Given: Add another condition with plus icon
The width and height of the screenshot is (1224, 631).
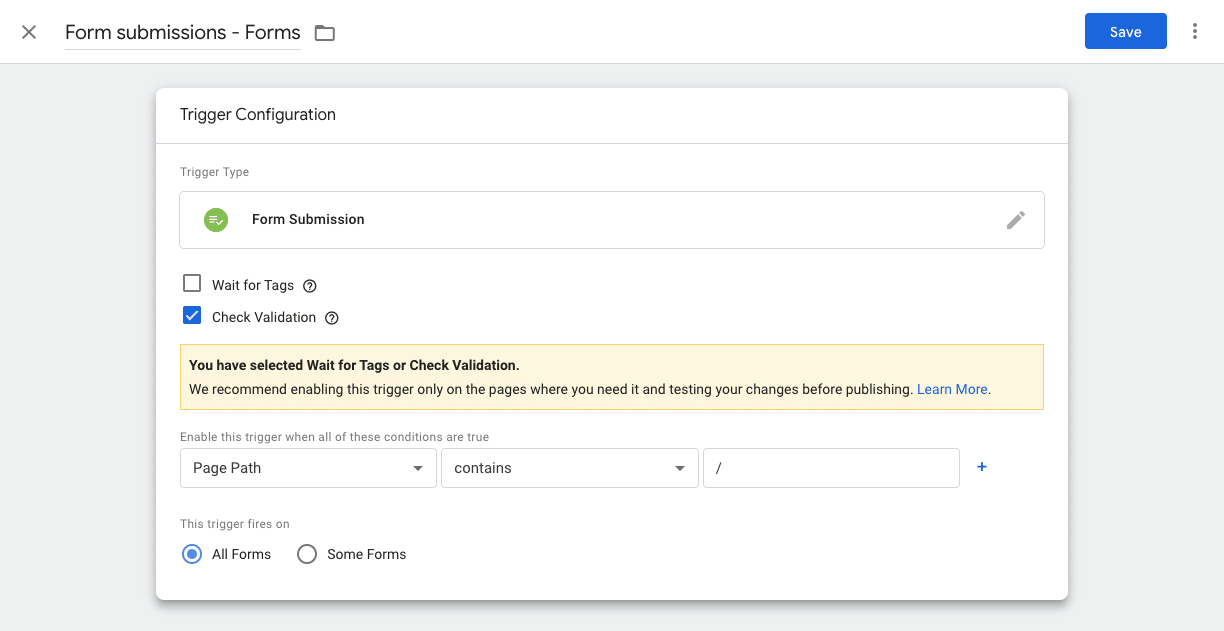Looking at the screenshot, I should [x=982, y=467].
